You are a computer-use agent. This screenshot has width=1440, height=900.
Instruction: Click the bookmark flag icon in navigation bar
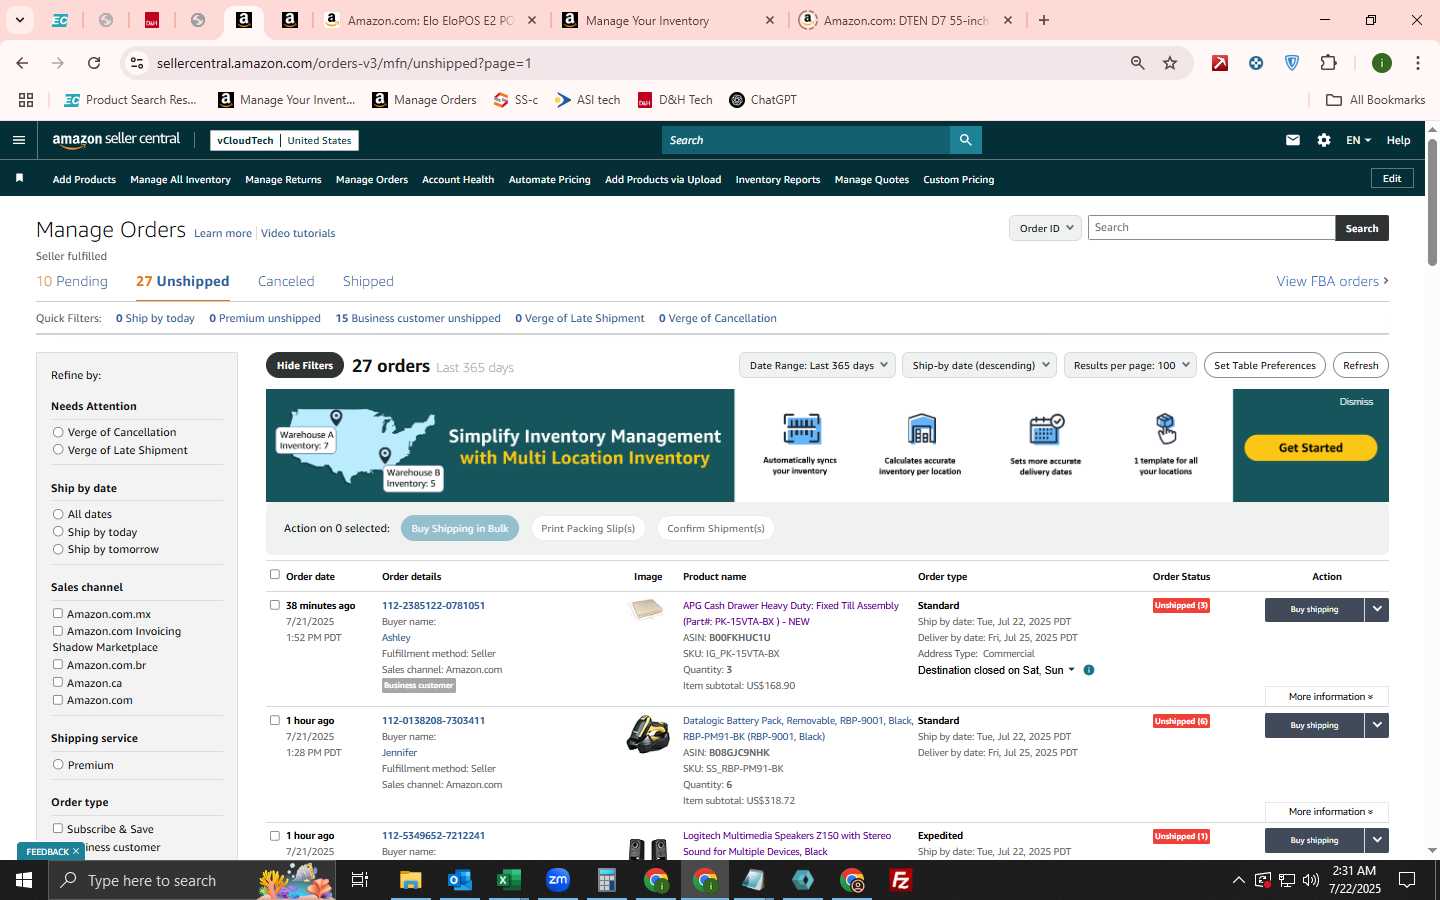click(x=19, y=179)
